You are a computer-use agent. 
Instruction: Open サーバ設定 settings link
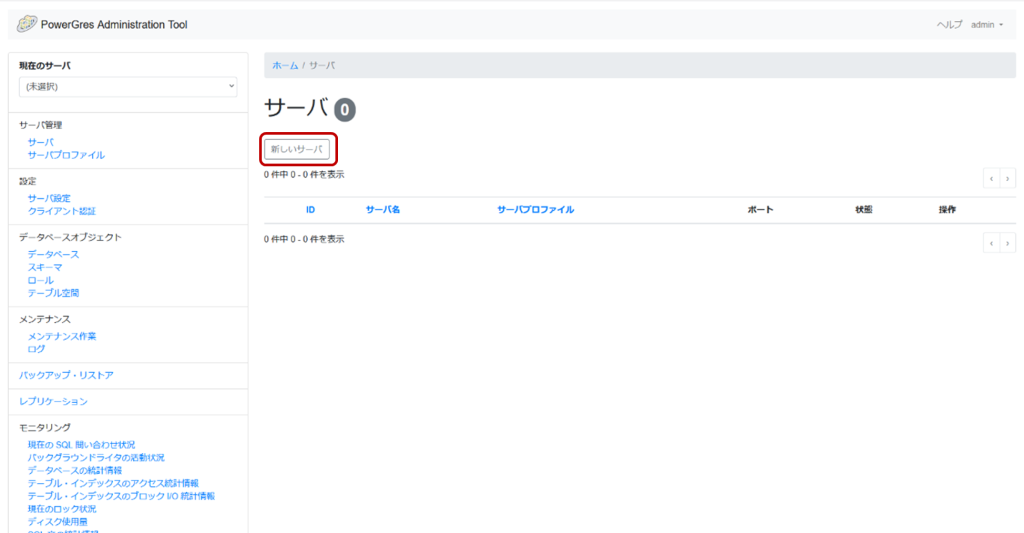pos(49,198)
